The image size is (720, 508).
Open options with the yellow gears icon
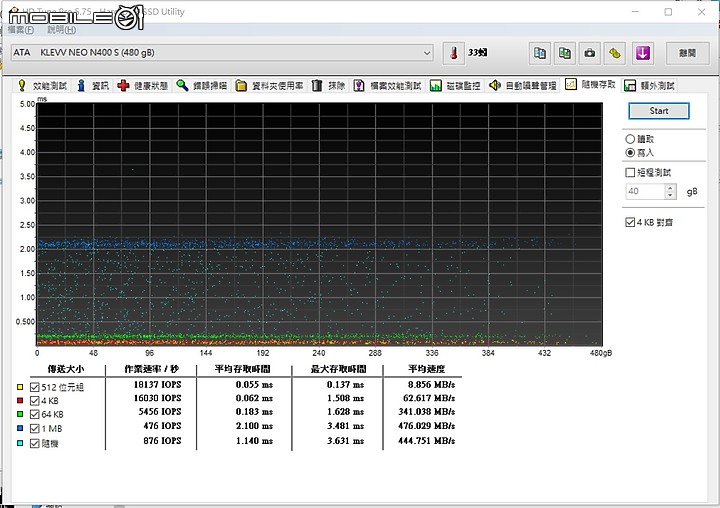[x=614, y=53]
